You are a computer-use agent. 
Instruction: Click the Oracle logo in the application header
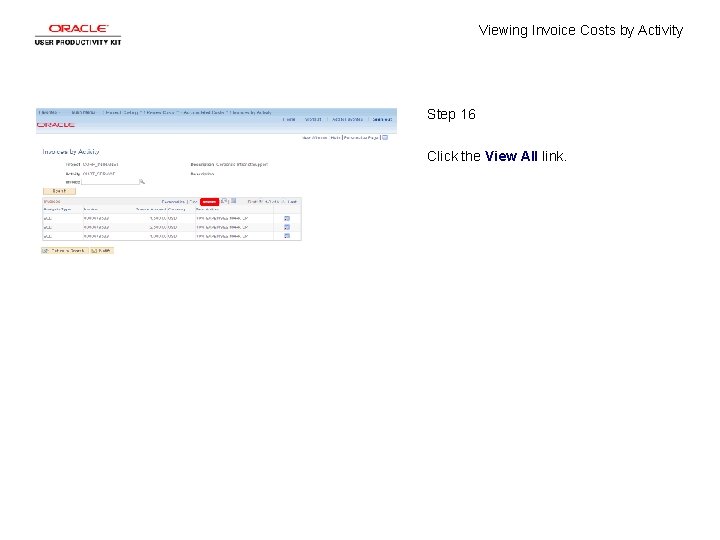click(x=56, y=124)
